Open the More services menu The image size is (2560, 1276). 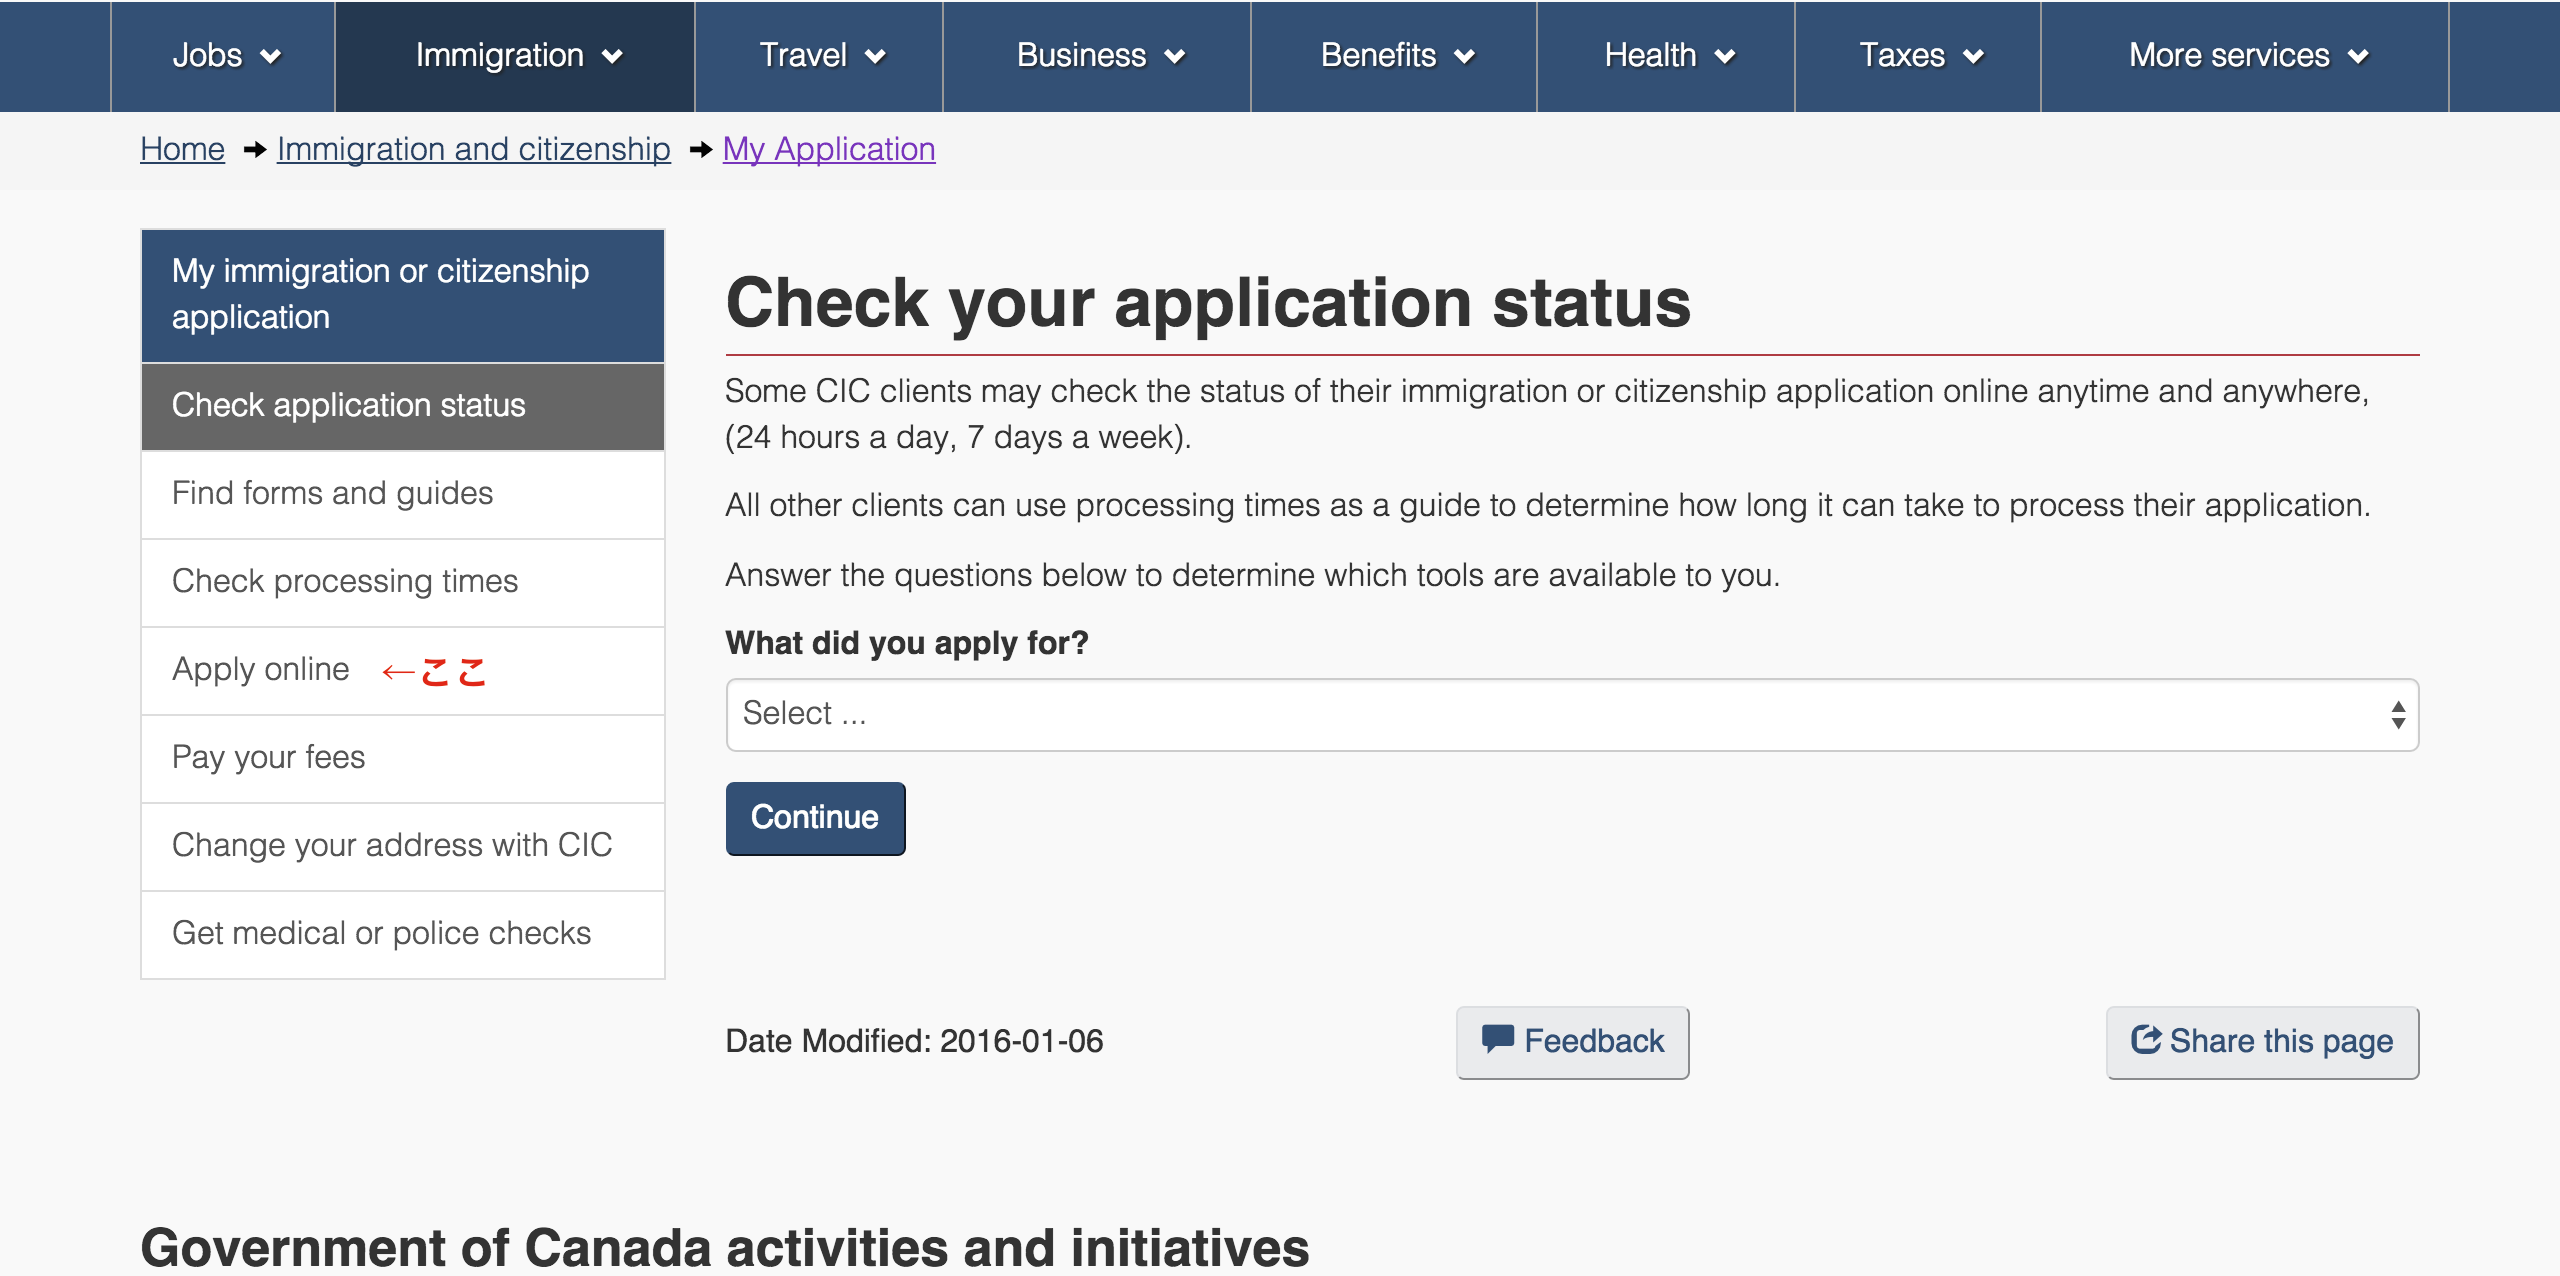(x=2245, y=56)
